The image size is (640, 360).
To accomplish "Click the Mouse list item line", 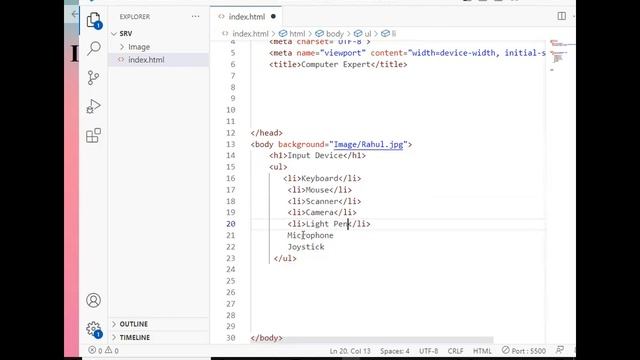I will [320, 190].
